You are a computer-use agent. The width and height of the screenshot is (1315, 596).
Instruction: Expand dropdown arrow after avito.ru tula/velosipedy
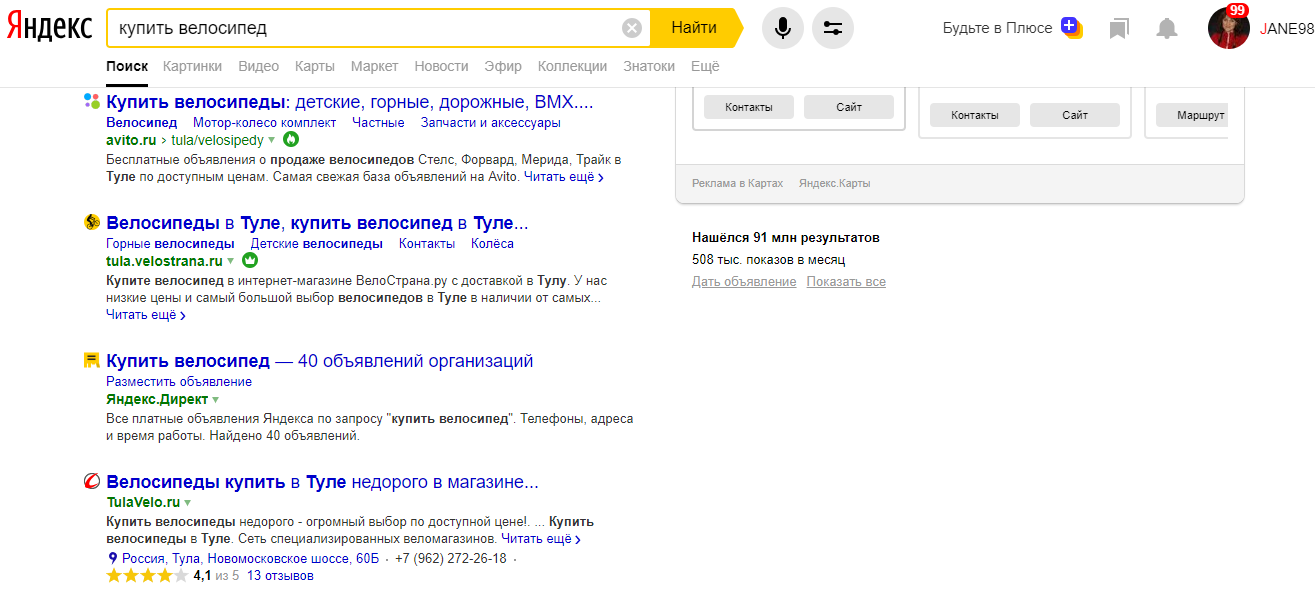(273, 141)
